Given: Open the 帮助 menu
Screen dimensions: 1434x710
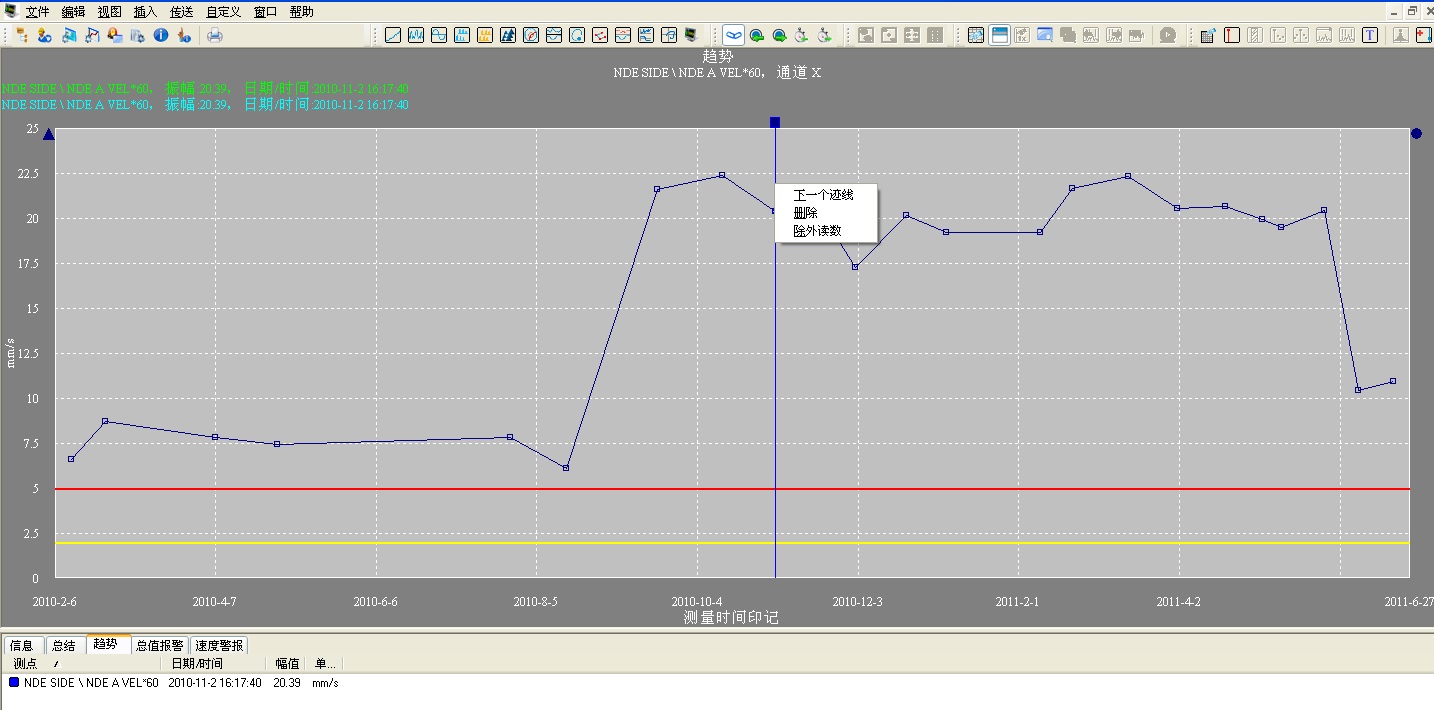Looking at the screenshot, I should point(301,12).
